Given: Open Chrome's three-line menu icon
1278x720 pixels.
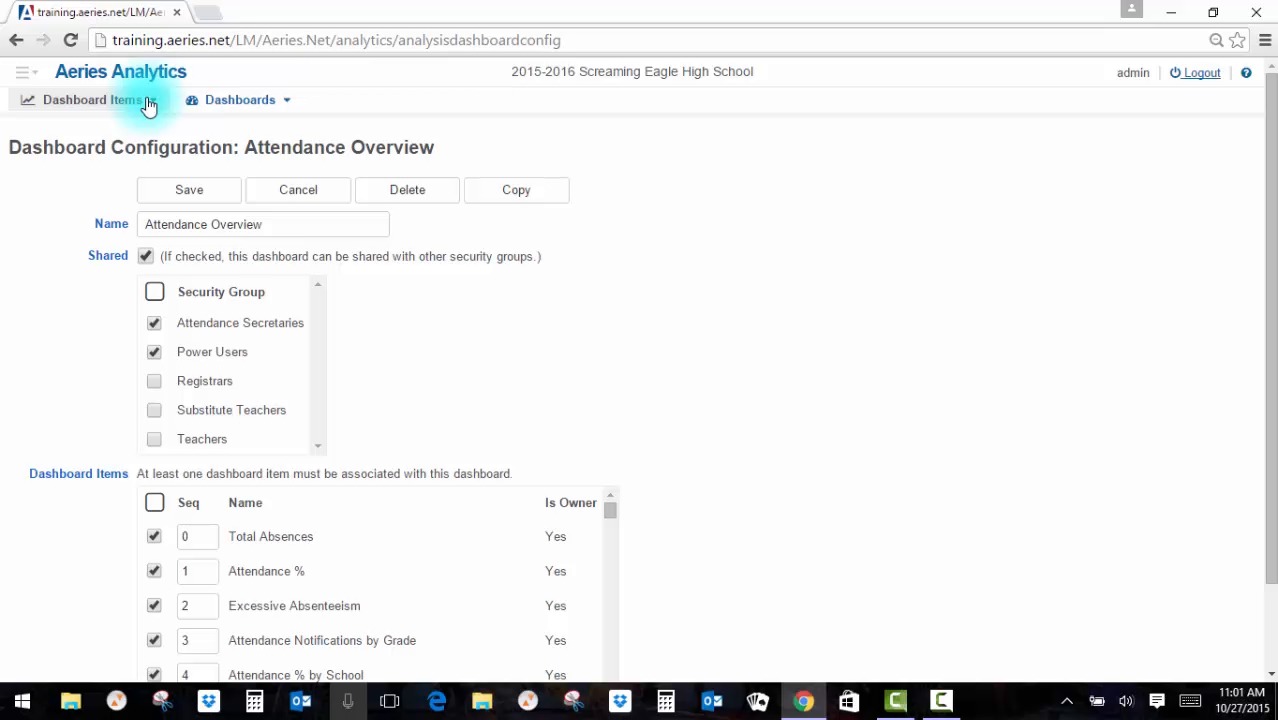Looking at the screenshot, I should coord(1265,40).
